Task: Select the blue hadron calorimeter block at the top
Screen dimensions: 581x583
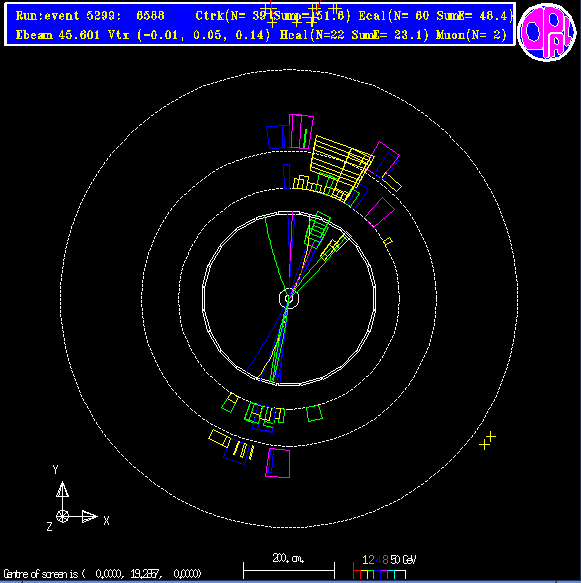Action: tap(278, 137)
